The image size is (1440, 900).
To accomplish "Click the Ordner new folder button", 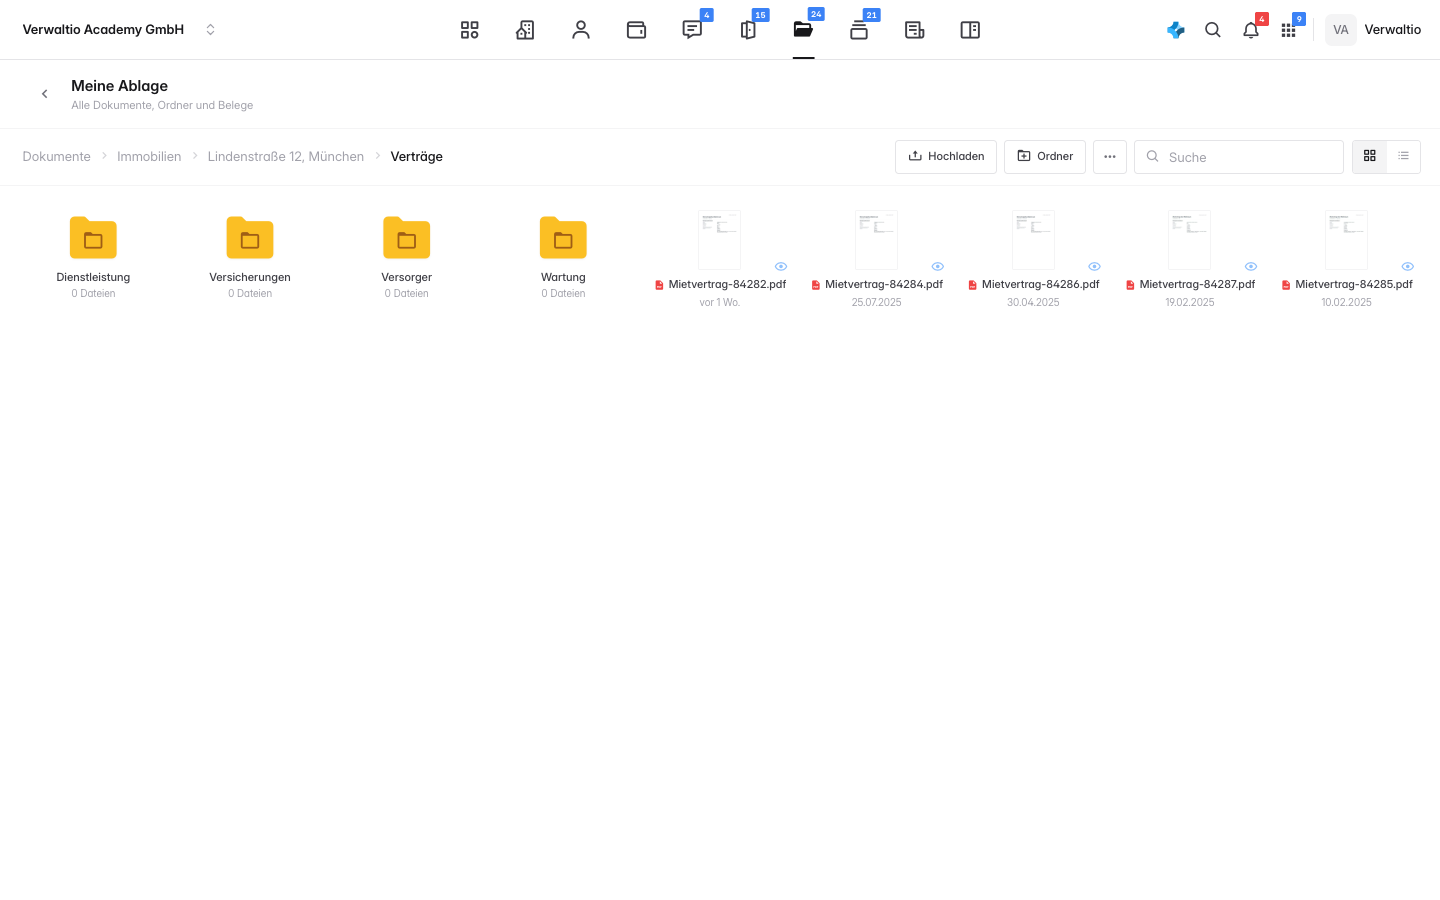I will click(x=1045, y=157).
